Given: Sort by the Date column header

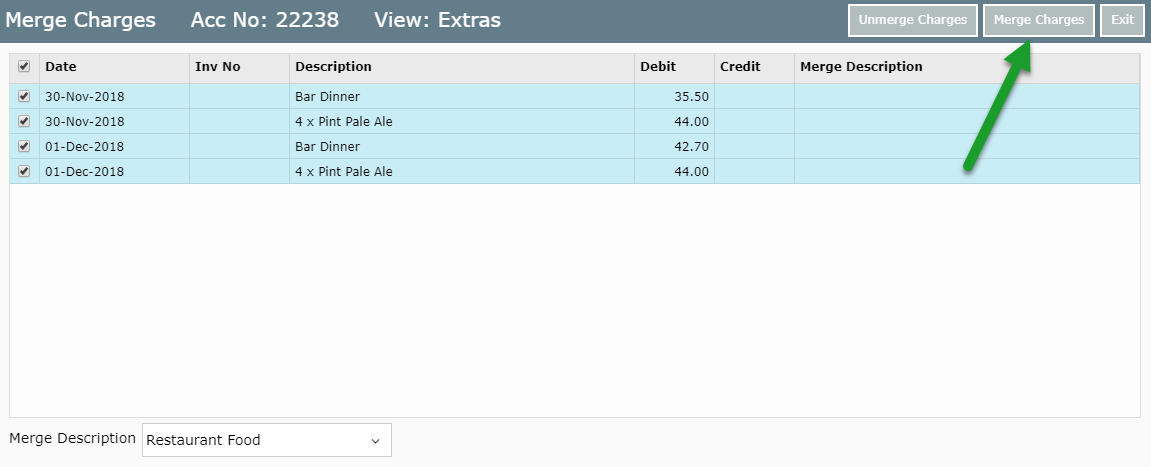Looking at the screenshot, I should point(61,67).
